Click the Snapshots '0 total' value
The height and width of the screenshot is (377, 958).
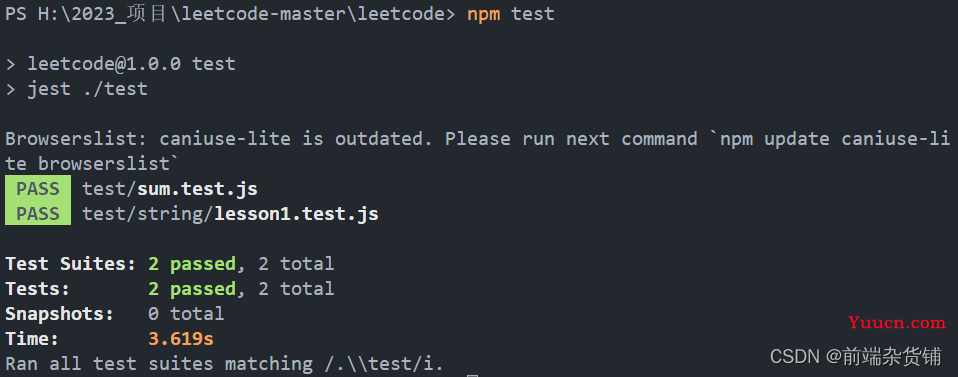[186, 314]
